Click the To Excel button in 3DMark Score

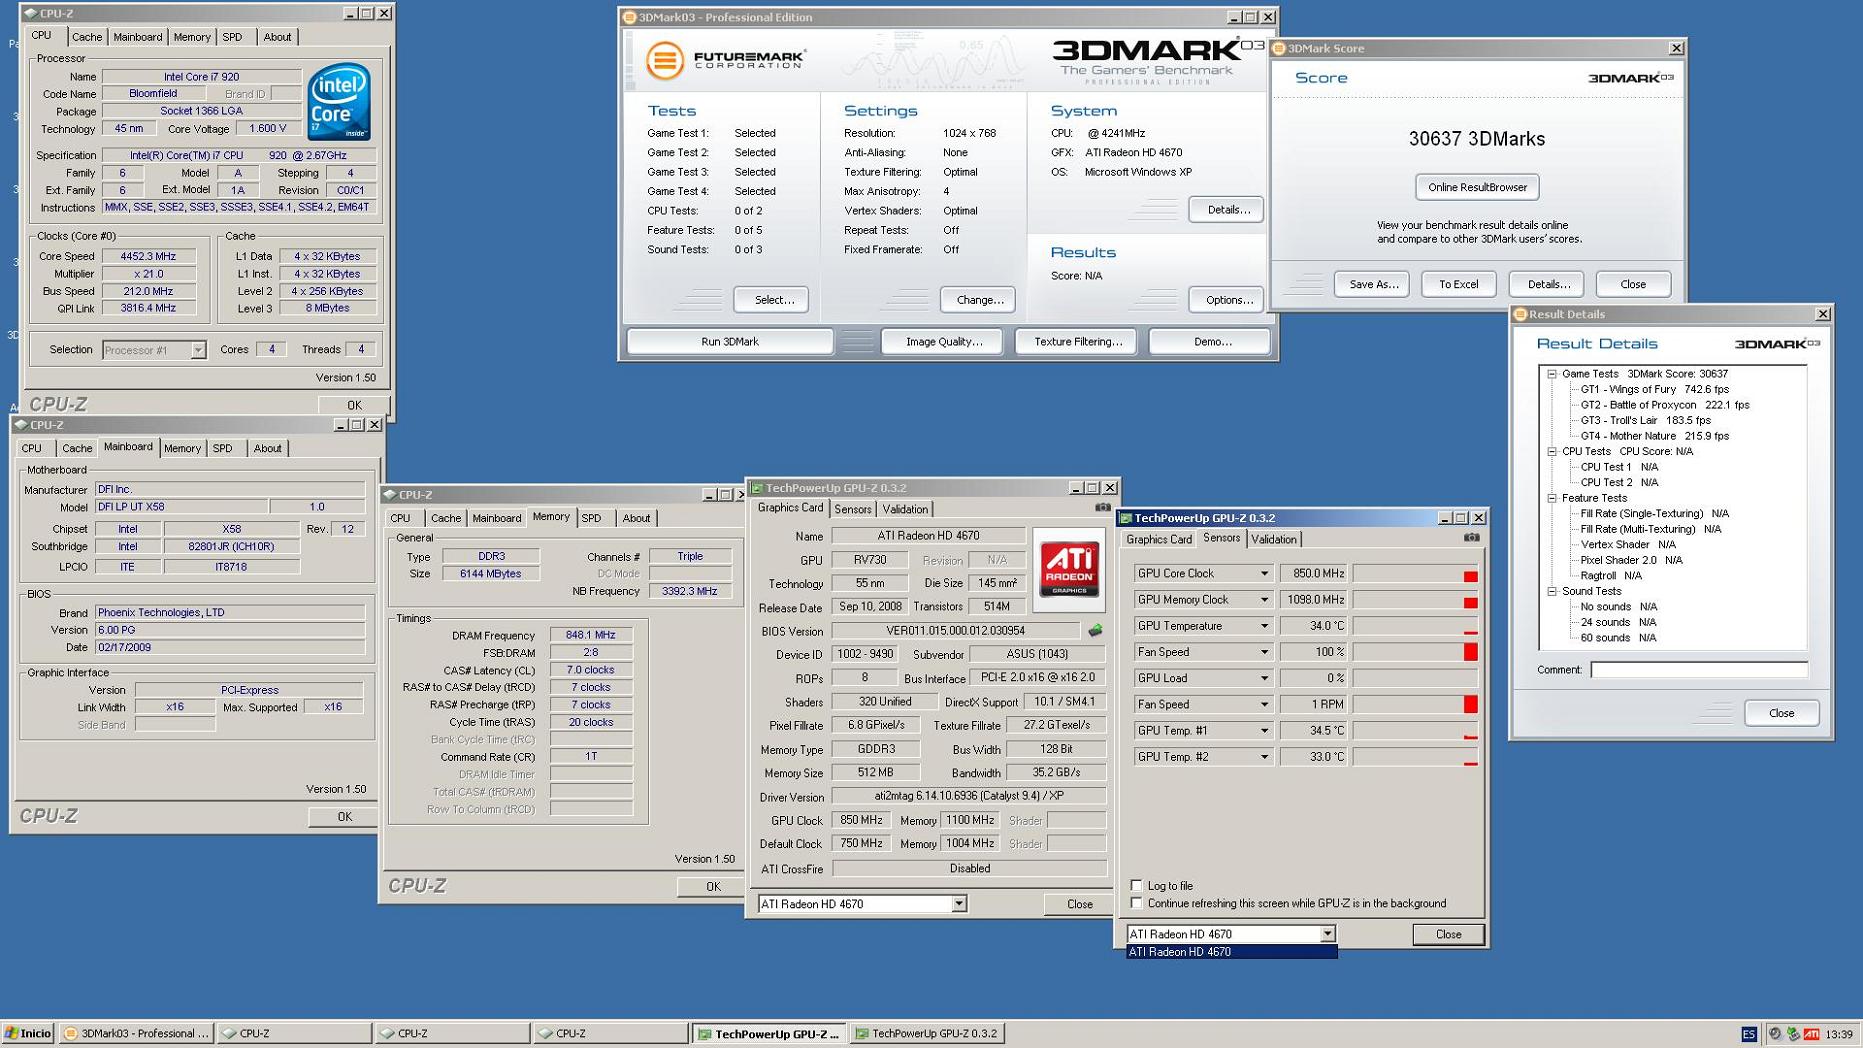coord(1458,284)
